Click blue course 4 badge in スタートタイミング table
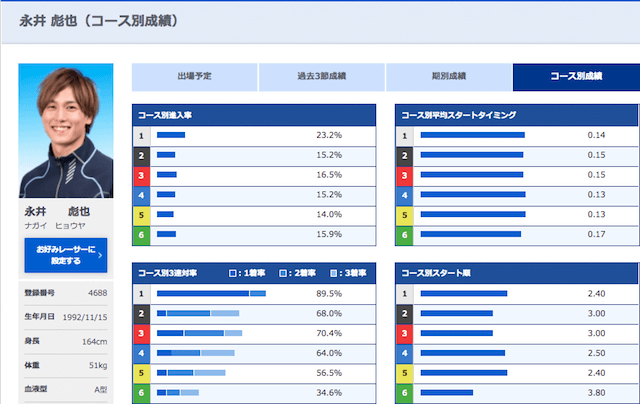 (x=404, y=195)
